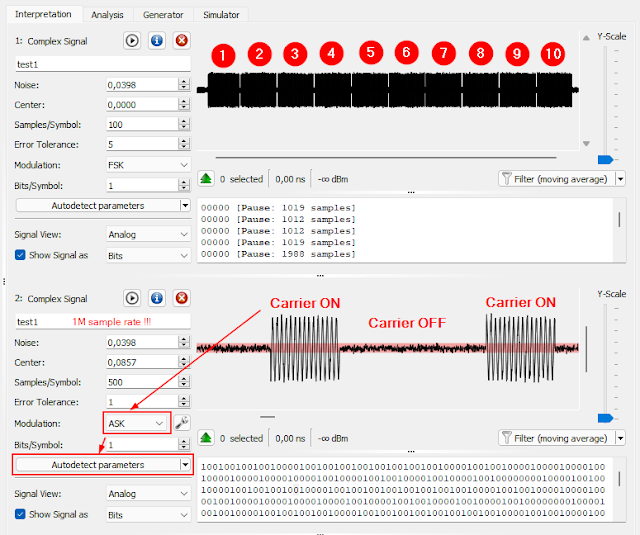The image size is (640, 535).
Task: Open Show Signal as Bits dropdown, signal 1
Action: click(148, 255)
